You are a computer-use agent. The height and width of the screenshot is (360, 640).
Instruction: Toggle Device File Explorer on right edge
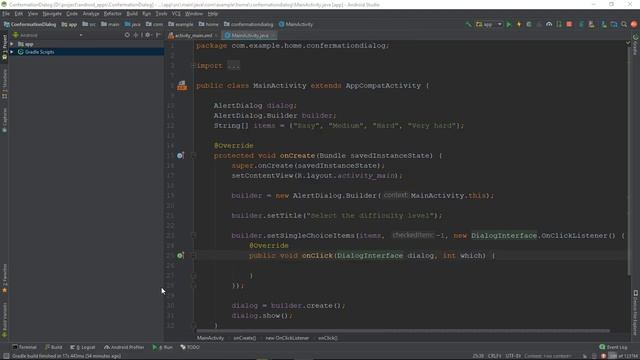(x=636, y=312)
